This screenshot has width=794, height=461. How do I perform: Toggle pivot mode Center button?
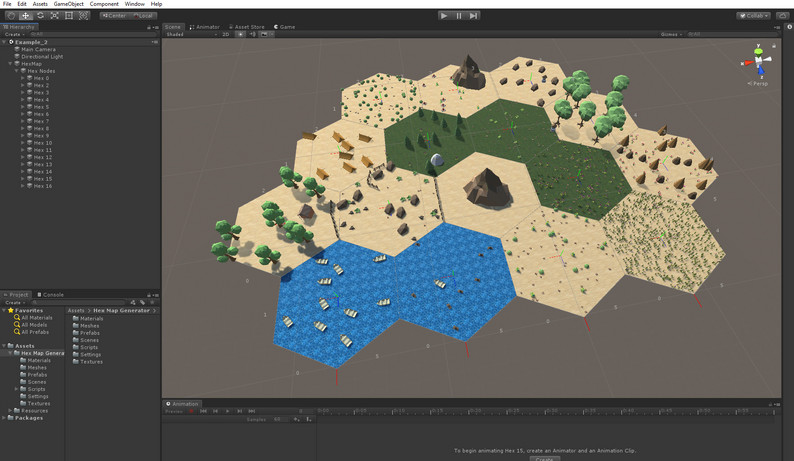tap(114, 16)
